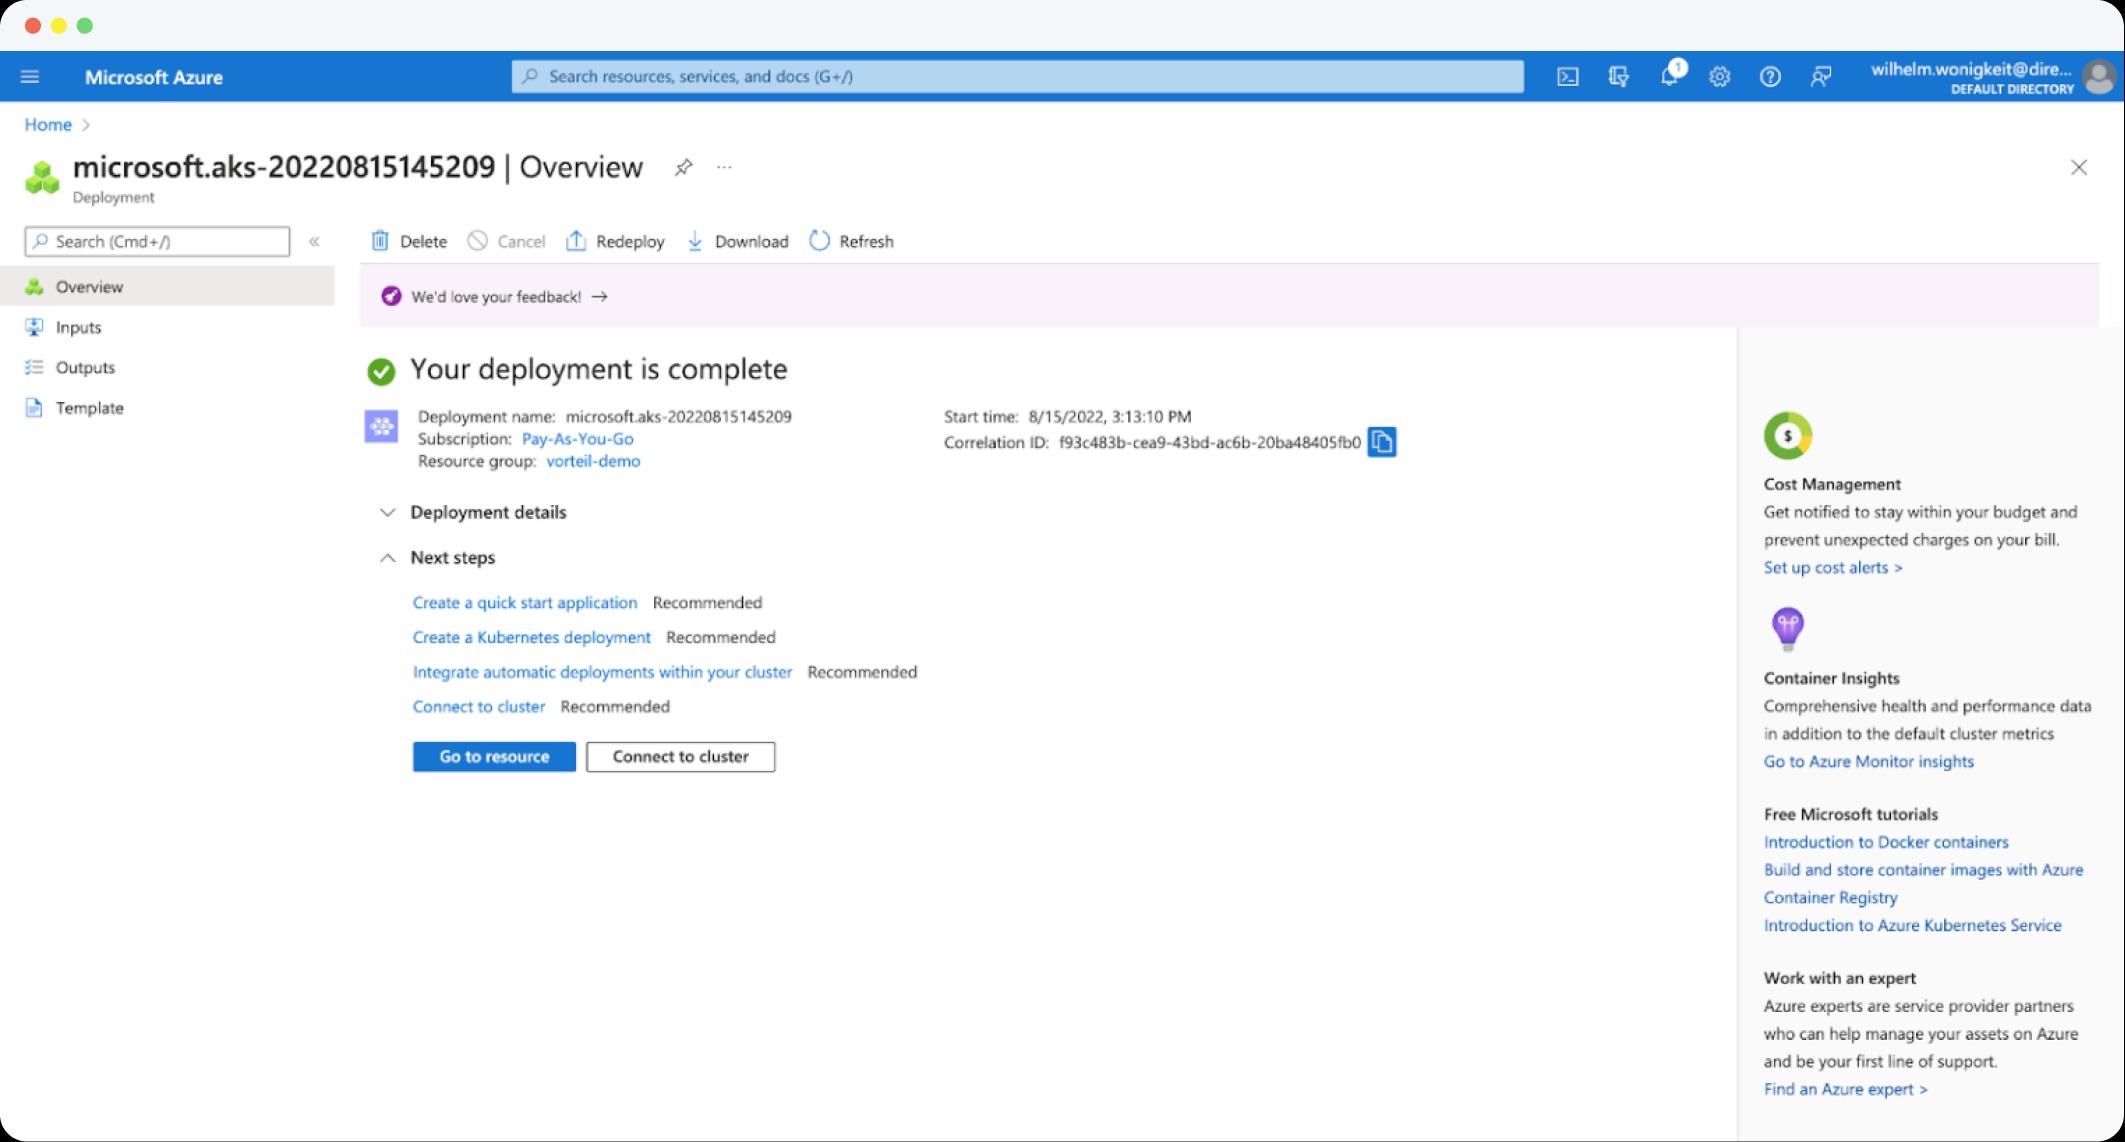Open Build and store container images tutorial
The height and width of the screenshot is (1142, 2125).
click(x=1923, y=884)
